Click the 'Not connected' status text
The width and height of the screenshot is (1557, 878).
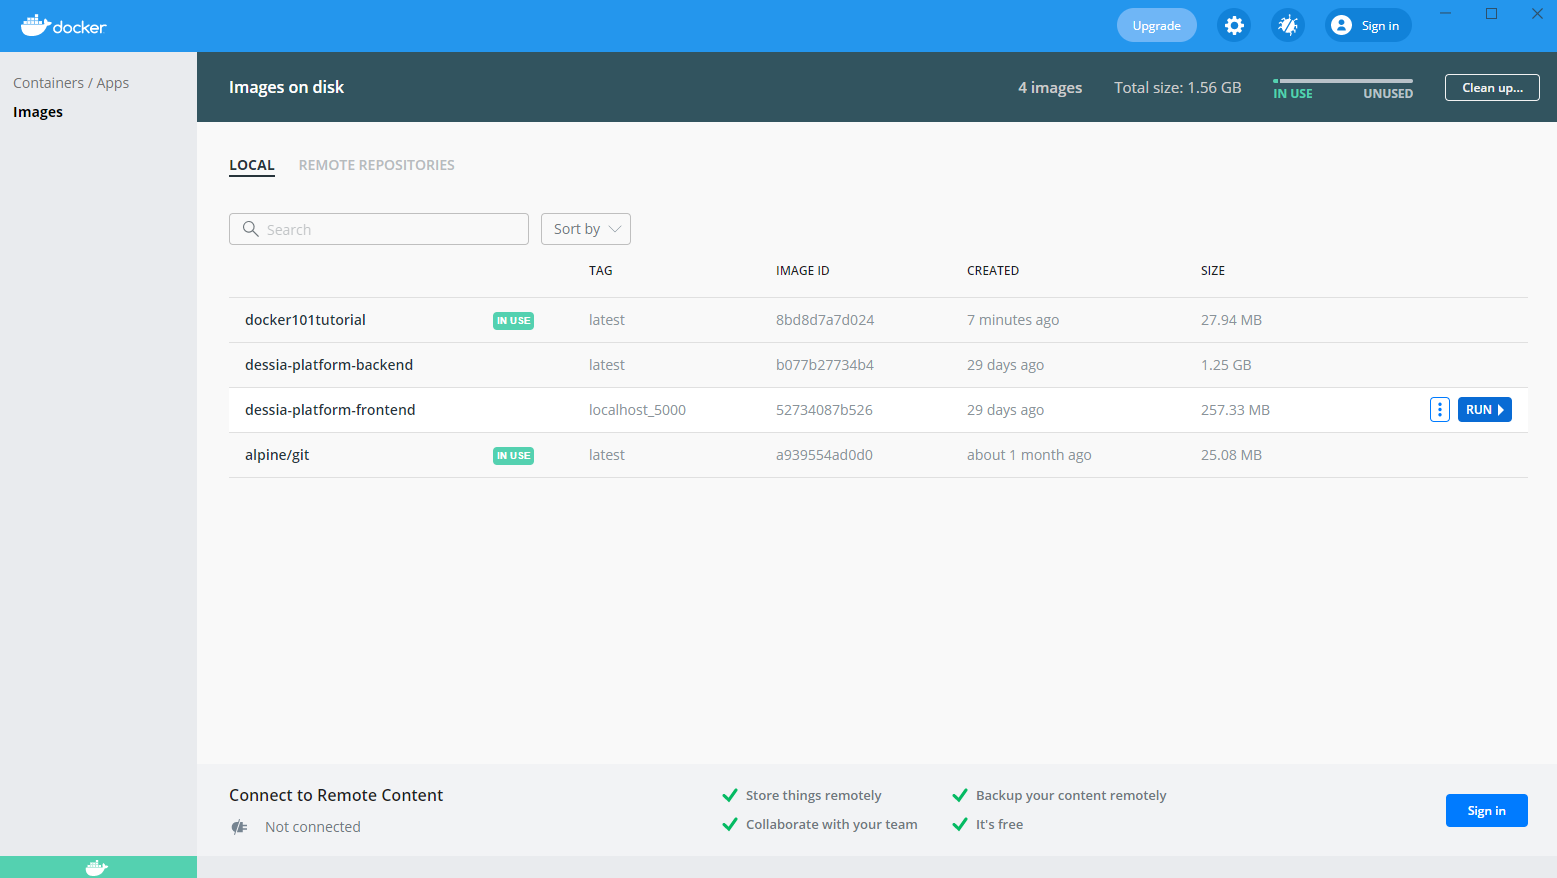pyautogui.click(x=313, y=827)
